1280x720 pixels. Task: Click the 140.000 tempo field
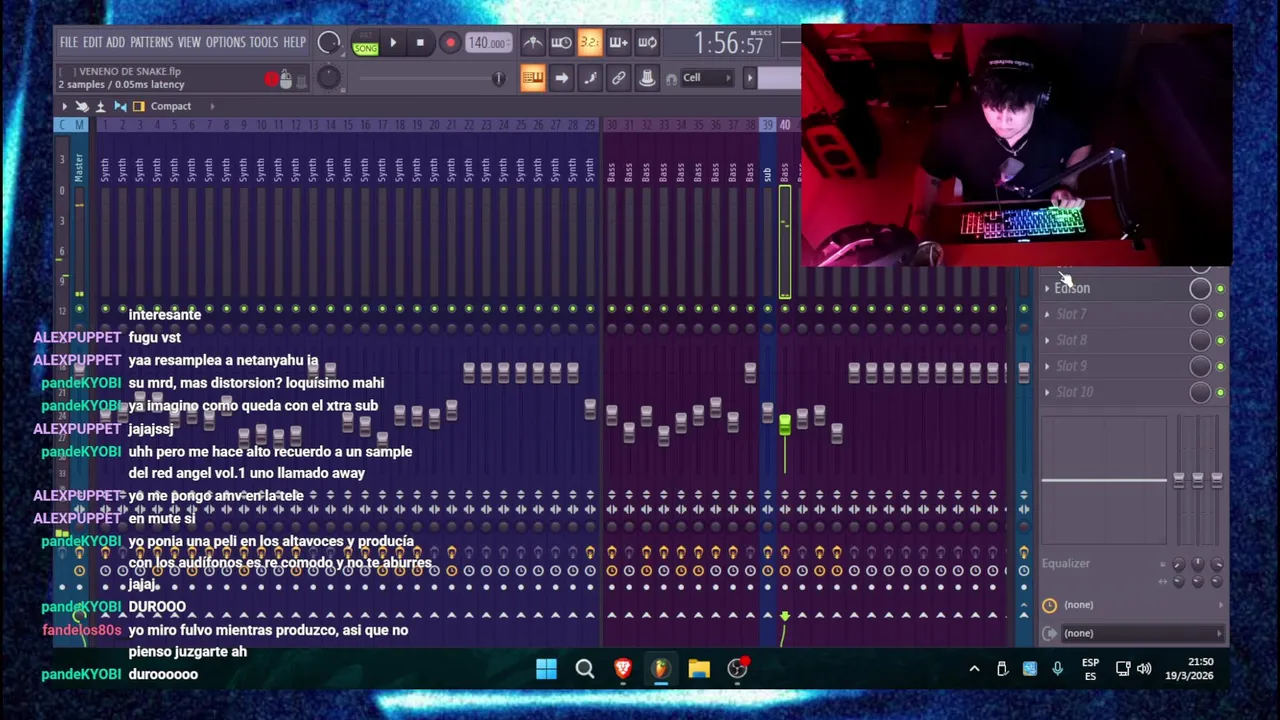pyautogui.click(x=487, y=43)
